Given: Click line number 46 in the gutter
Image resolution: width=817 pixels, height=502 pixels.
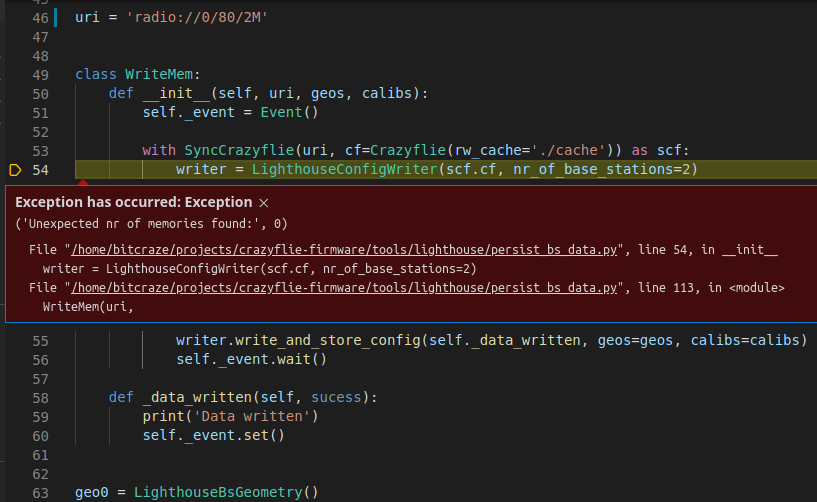Looking at the screenshot, I should pos(41,18).
